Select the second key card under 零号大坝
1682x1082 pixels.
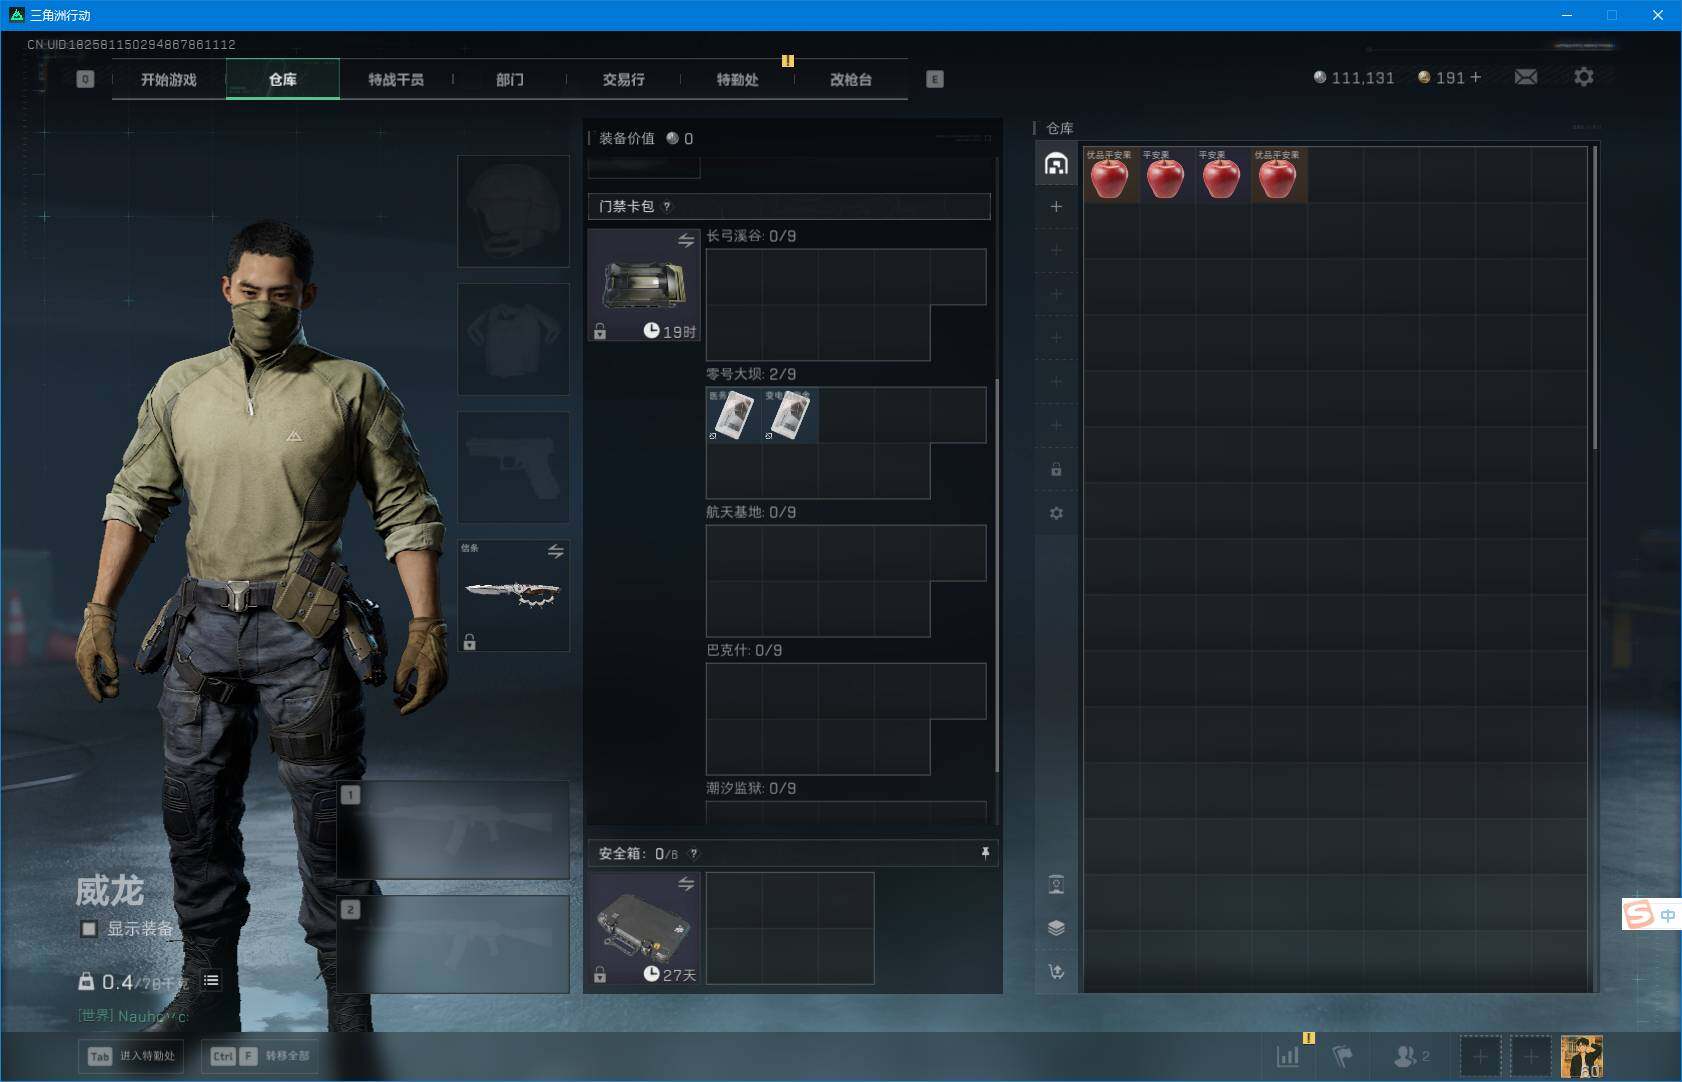(790, 415)
